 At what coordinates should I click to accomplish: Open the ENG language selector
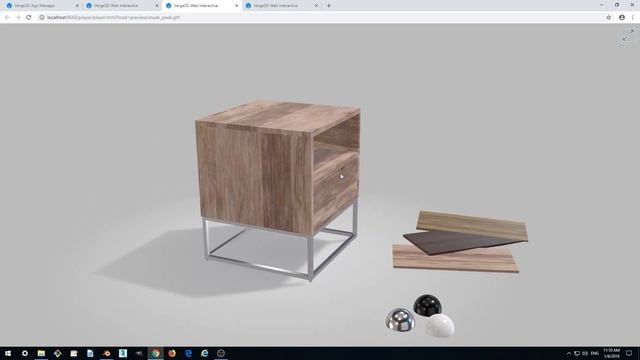click(x=595, y=353)
